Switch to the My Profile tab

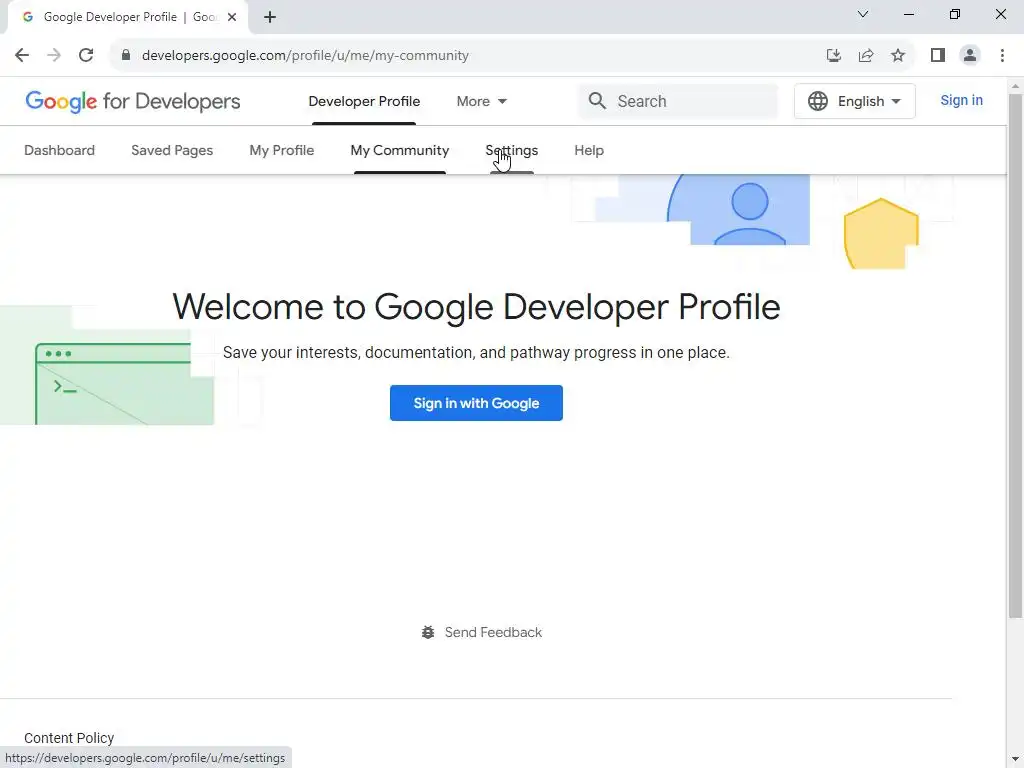click(281, 150)
